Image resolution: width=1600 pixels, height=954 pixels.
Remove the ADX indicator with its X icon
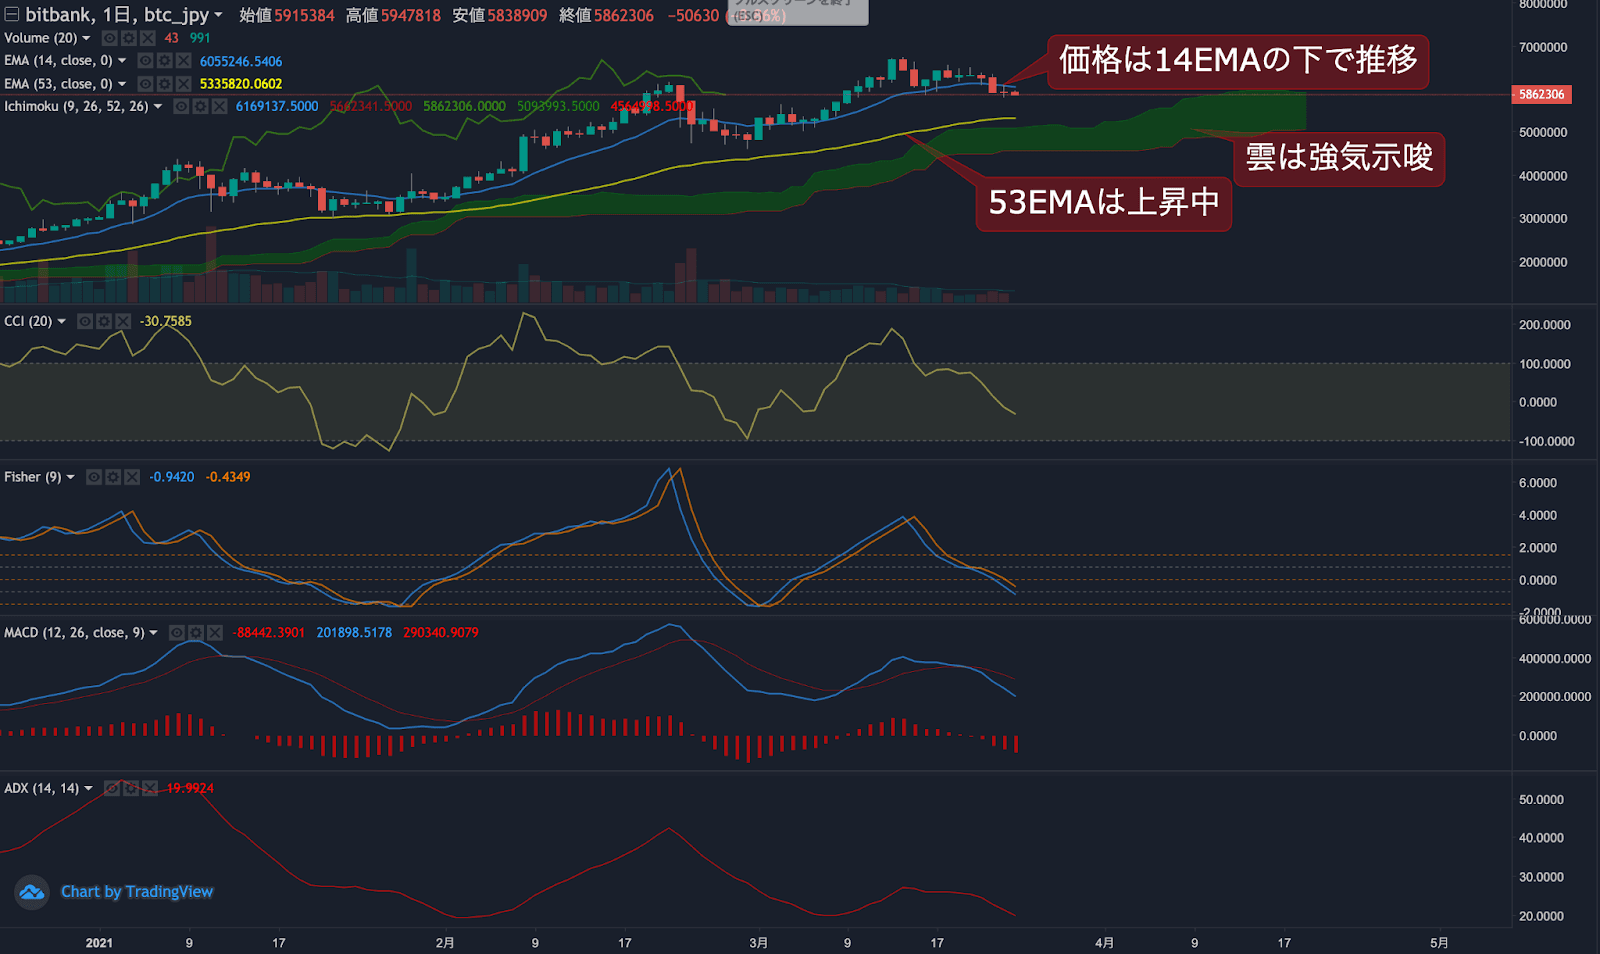pos(150,788)
